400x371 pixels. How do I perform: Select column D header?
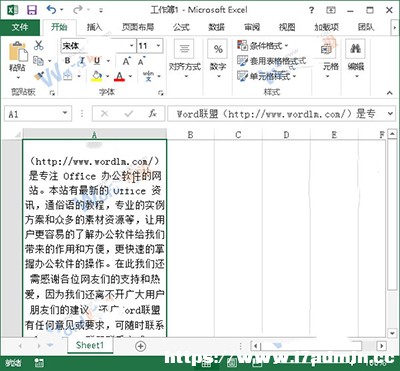[286, 134]
